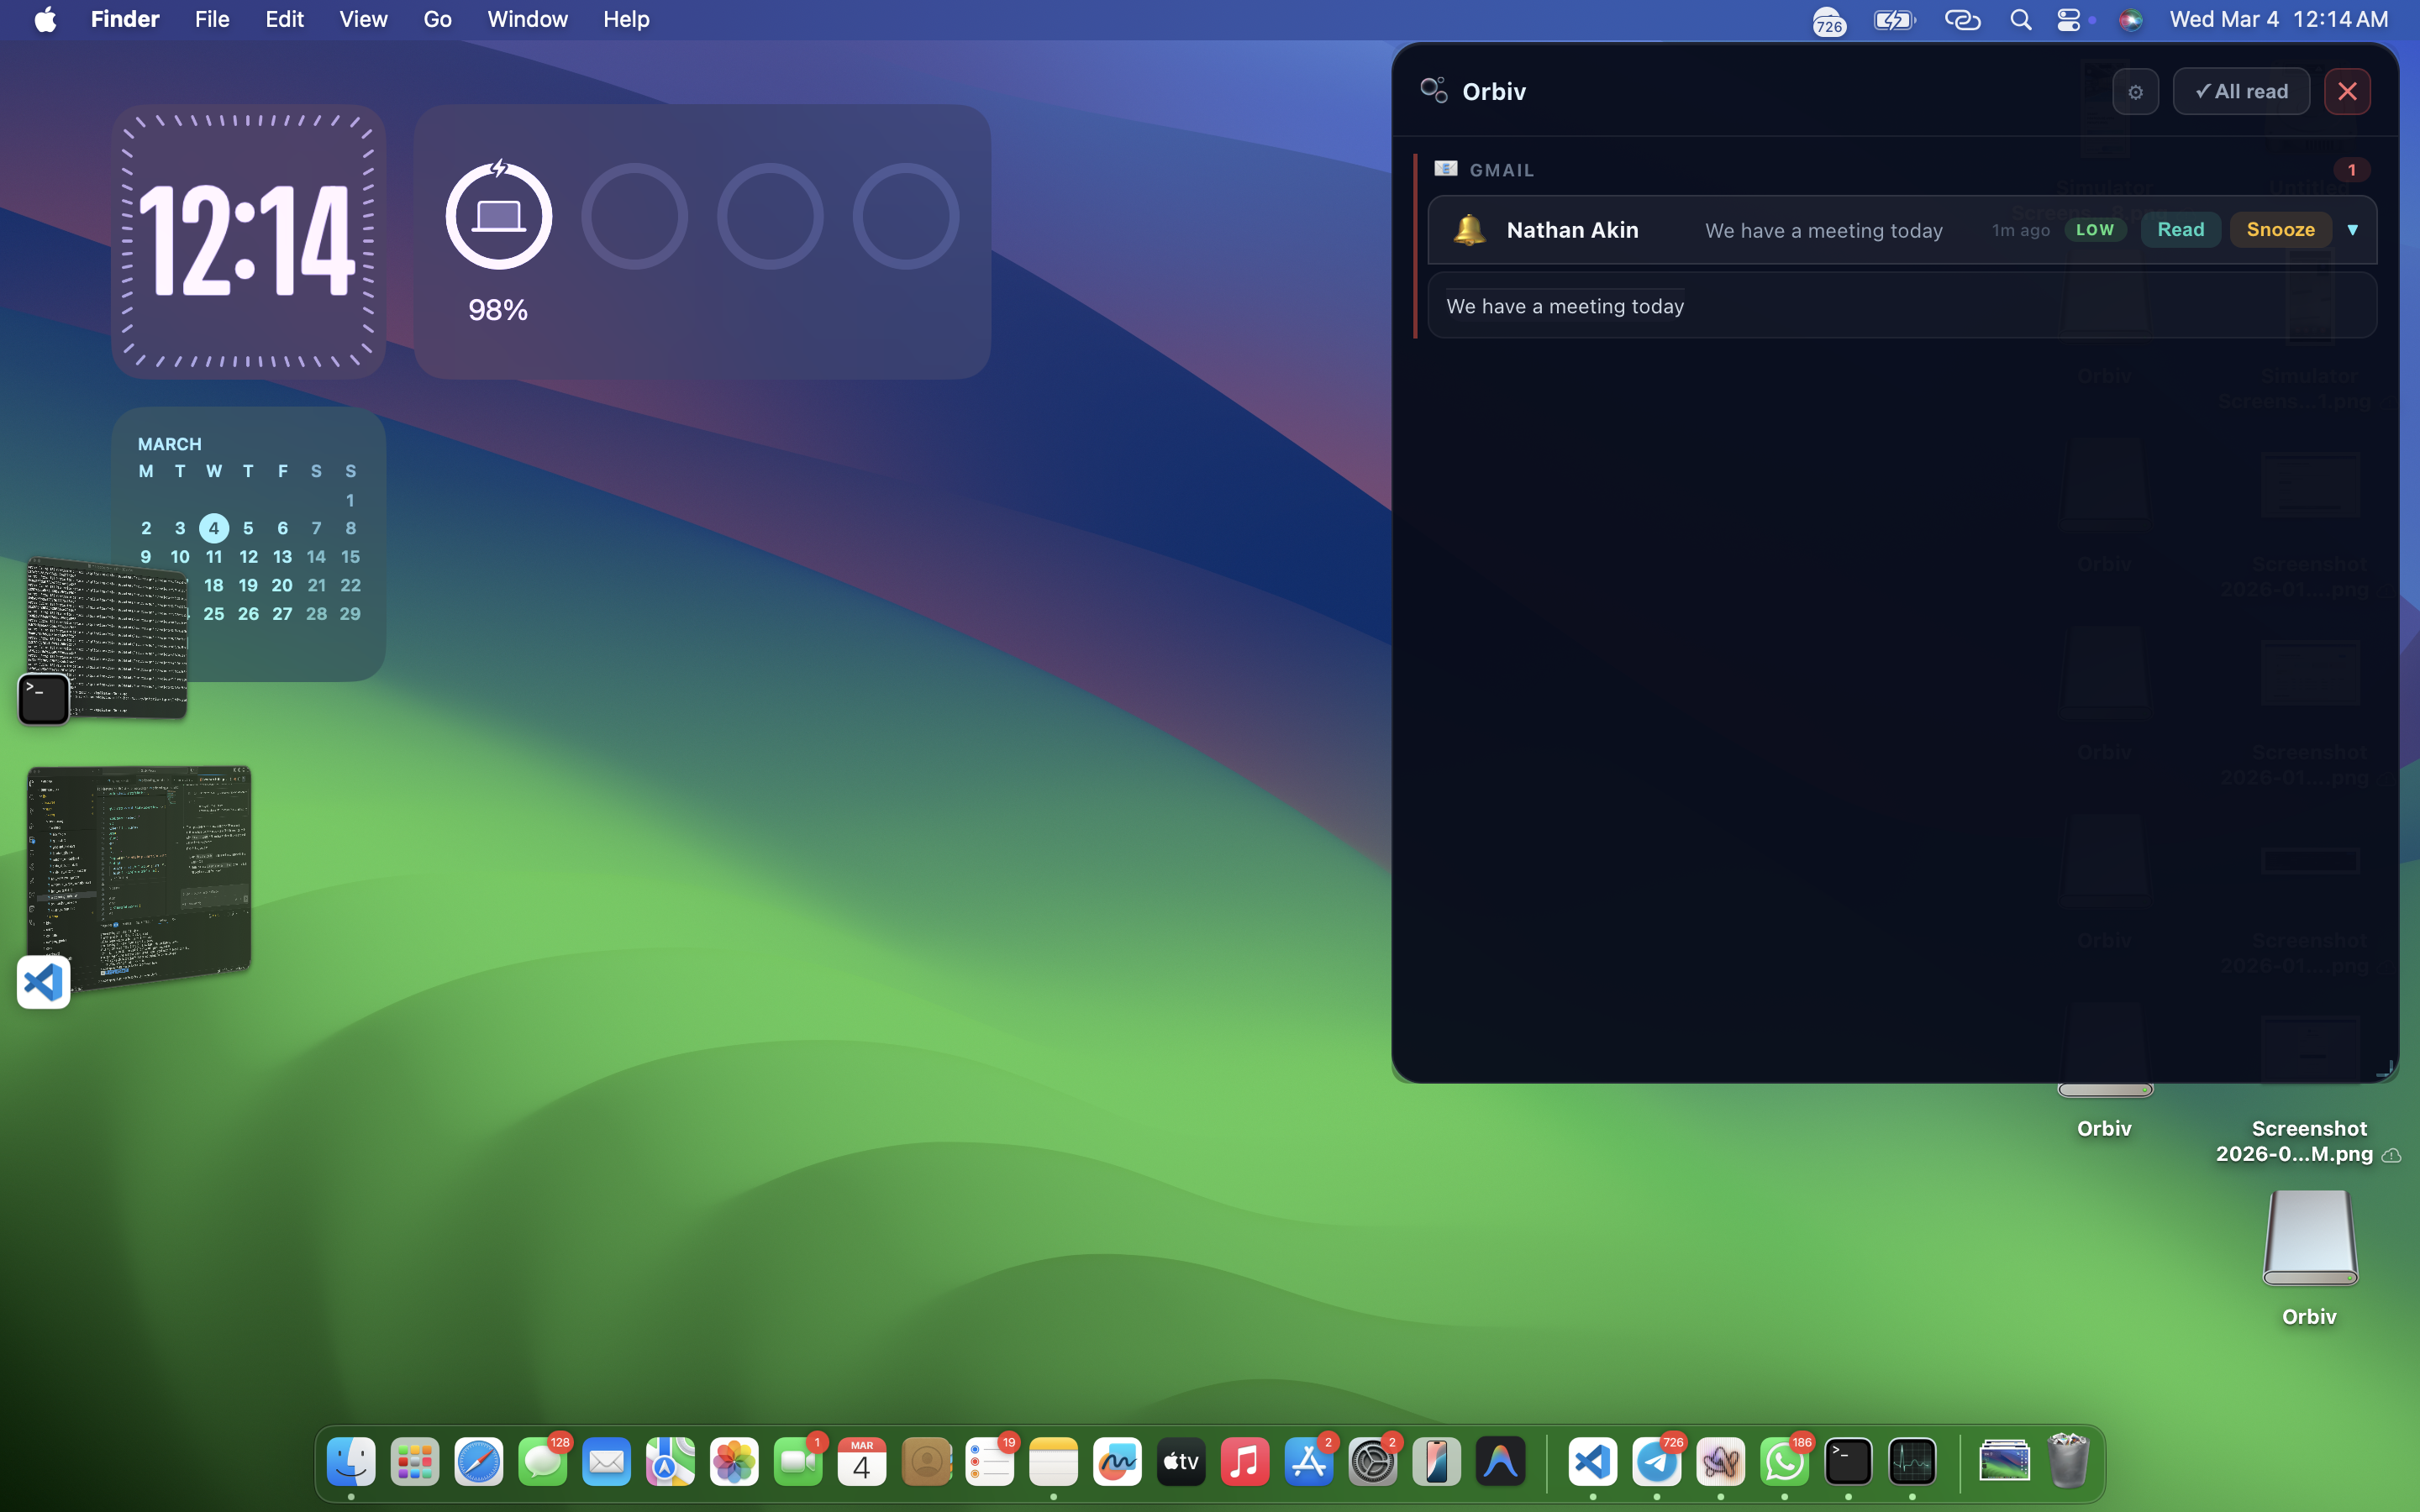Image resolution: width=2420 pixels, height=1512 pixels.
Task: Open the Go menu
Action: pos(437,20)
